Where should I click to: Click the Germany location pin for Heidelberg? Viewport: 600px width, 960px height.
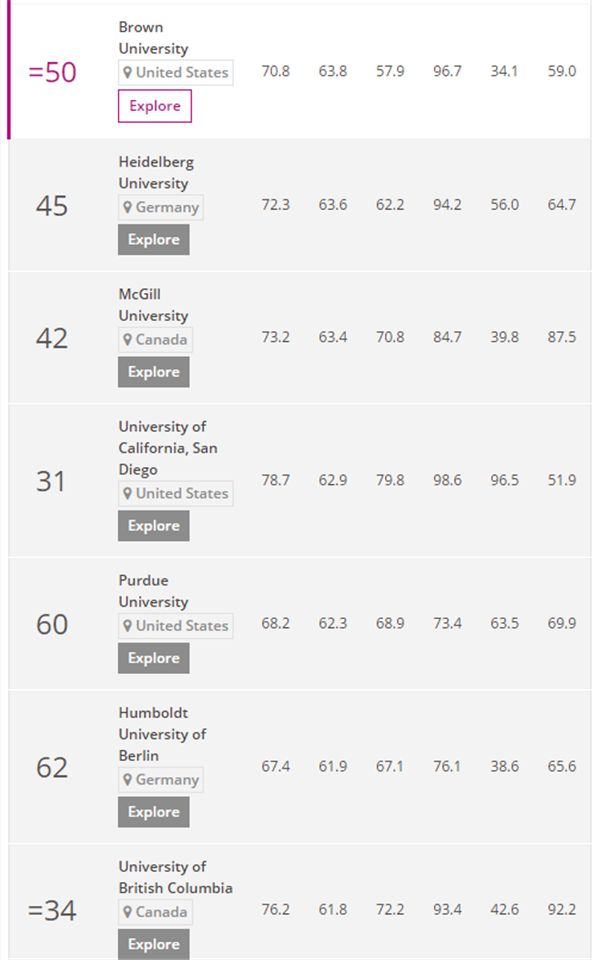(128, 208)
